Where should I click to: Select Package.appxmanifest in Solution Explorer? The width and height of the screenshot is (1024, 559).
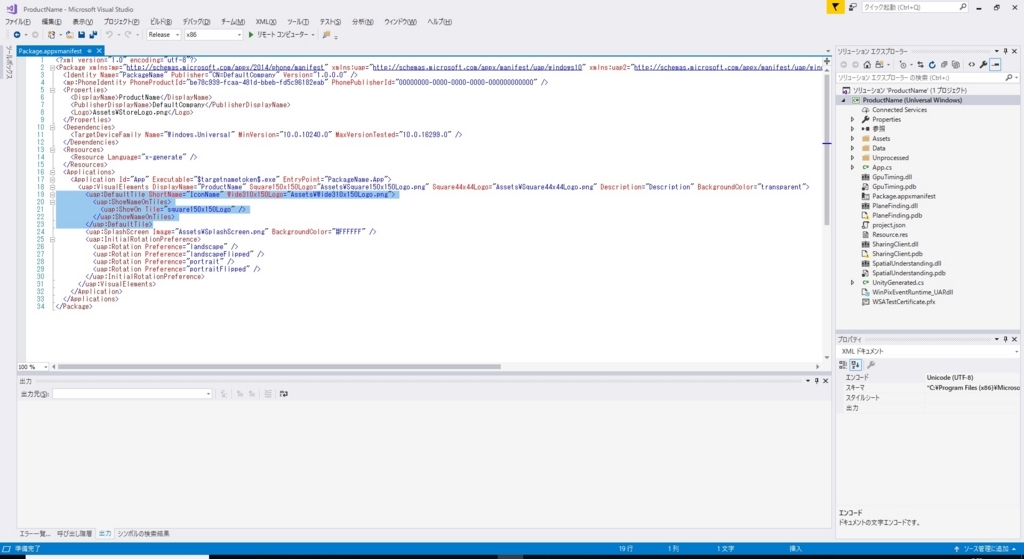pyautogui.click(x=904, y=196)
